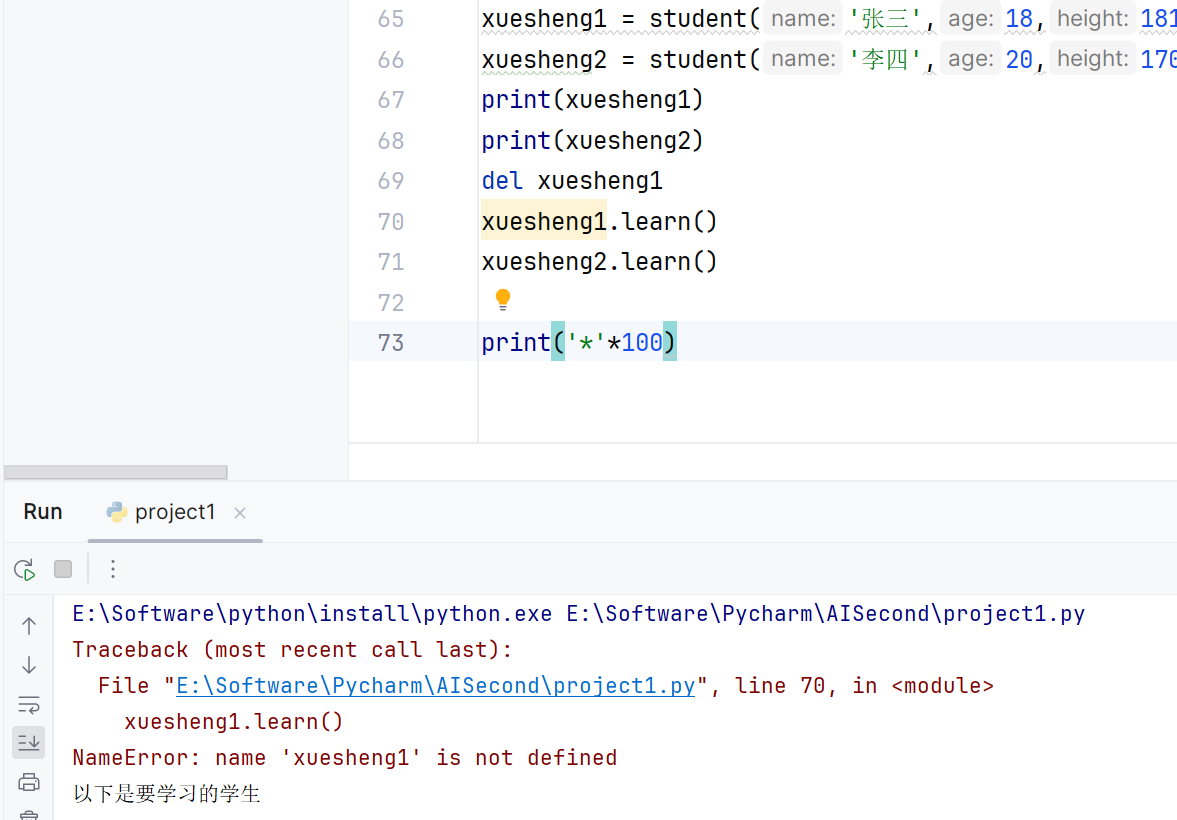Open project1.py link in traceback
1177x820 pixels.
[435, 686]
